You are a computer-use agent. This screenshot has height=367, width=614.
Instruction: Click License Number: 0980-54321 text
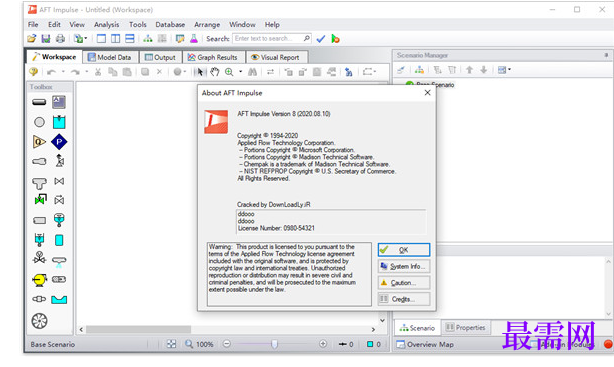pos(276,228)
